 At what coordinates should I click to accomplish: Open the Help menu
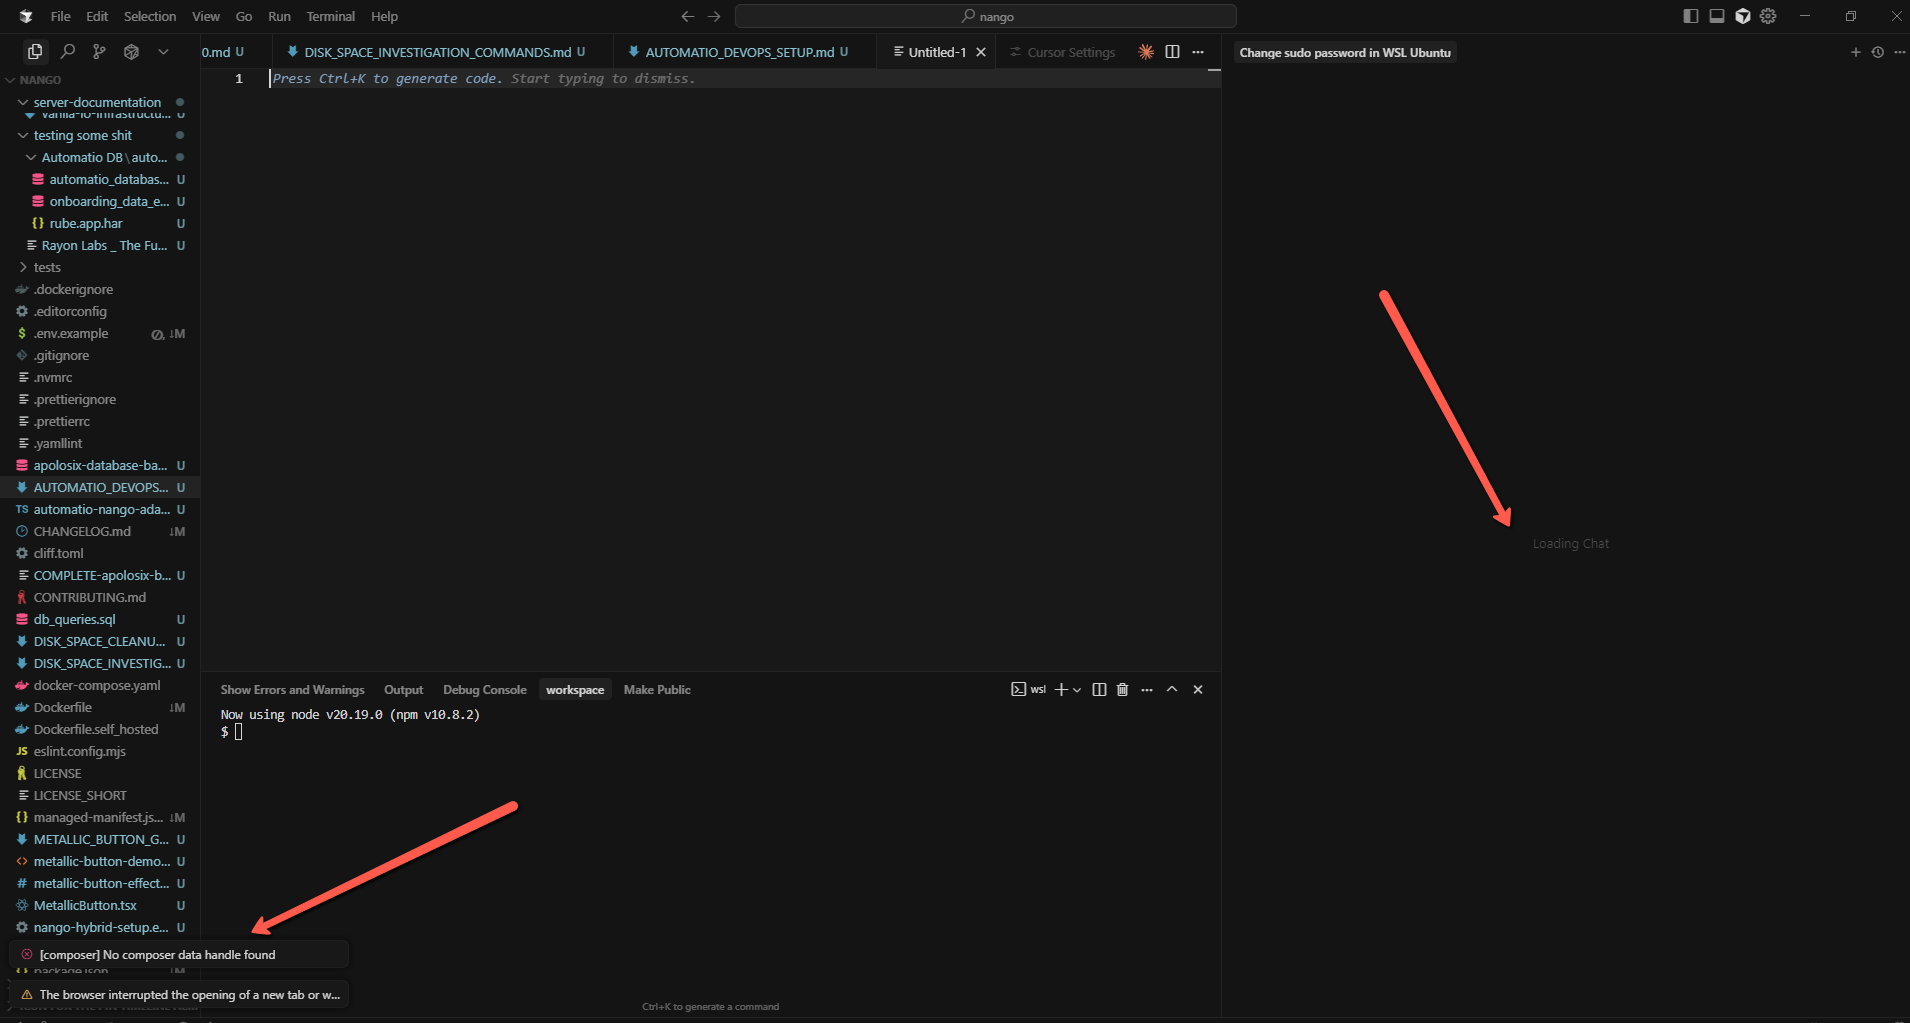pos(385,16)
